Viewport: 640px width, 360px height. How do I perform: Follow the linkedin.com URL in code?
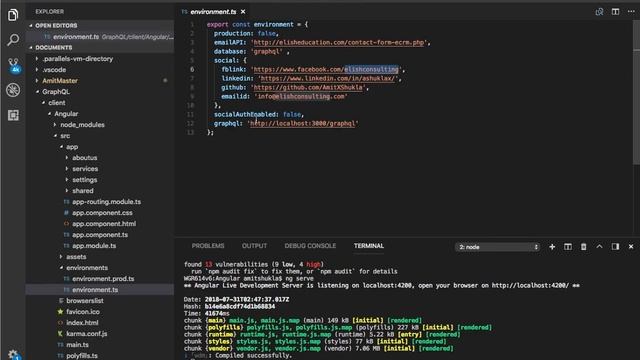point(328,79)
